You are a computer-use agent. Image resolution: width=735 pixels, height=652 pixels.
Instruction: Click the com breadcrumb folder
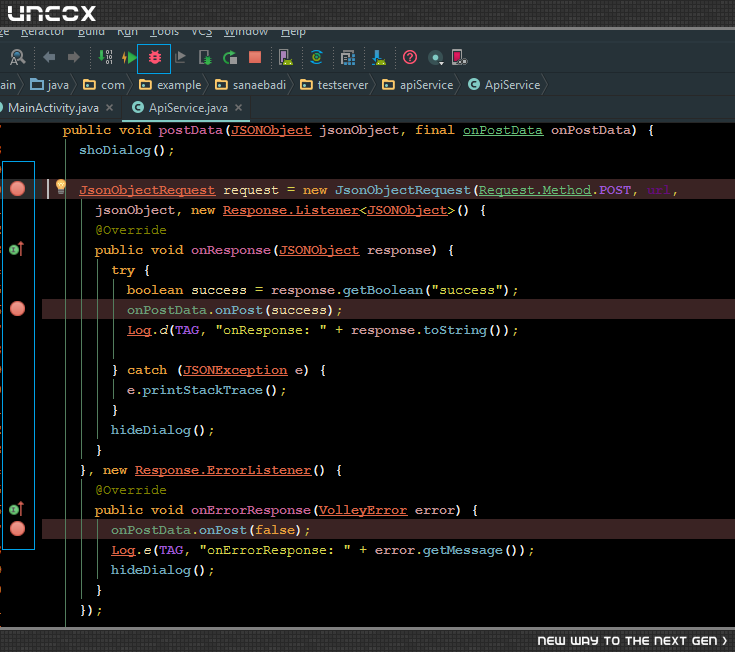point(104,85)
